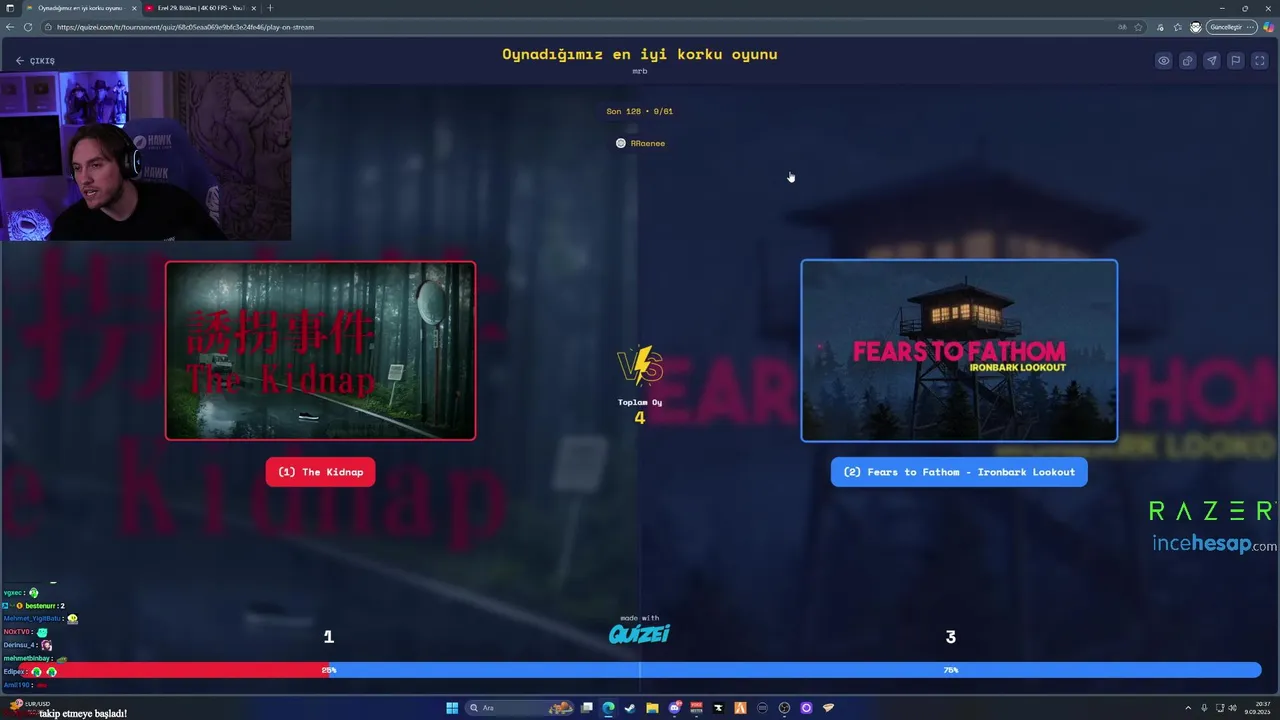Image resolution: width=1280 pixels, height=720 pixels.
Task: Click the Quizei logo at bottom
Action: pos(639,634)
